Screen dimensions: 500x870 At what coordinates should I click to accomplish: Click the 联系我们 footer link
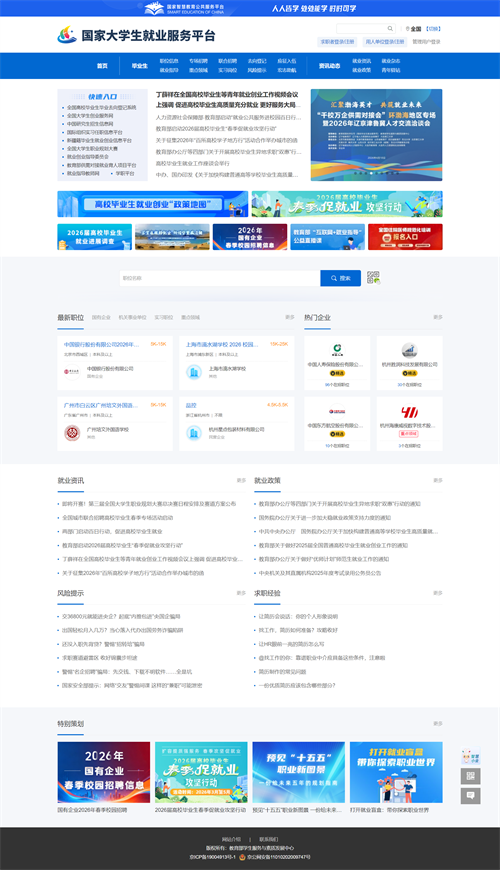tap(269, 839)
